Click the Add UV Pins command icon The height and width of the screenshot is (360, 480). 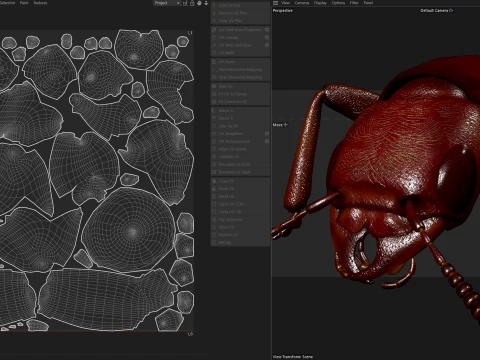pyautogui.click(x=214, y=6)
